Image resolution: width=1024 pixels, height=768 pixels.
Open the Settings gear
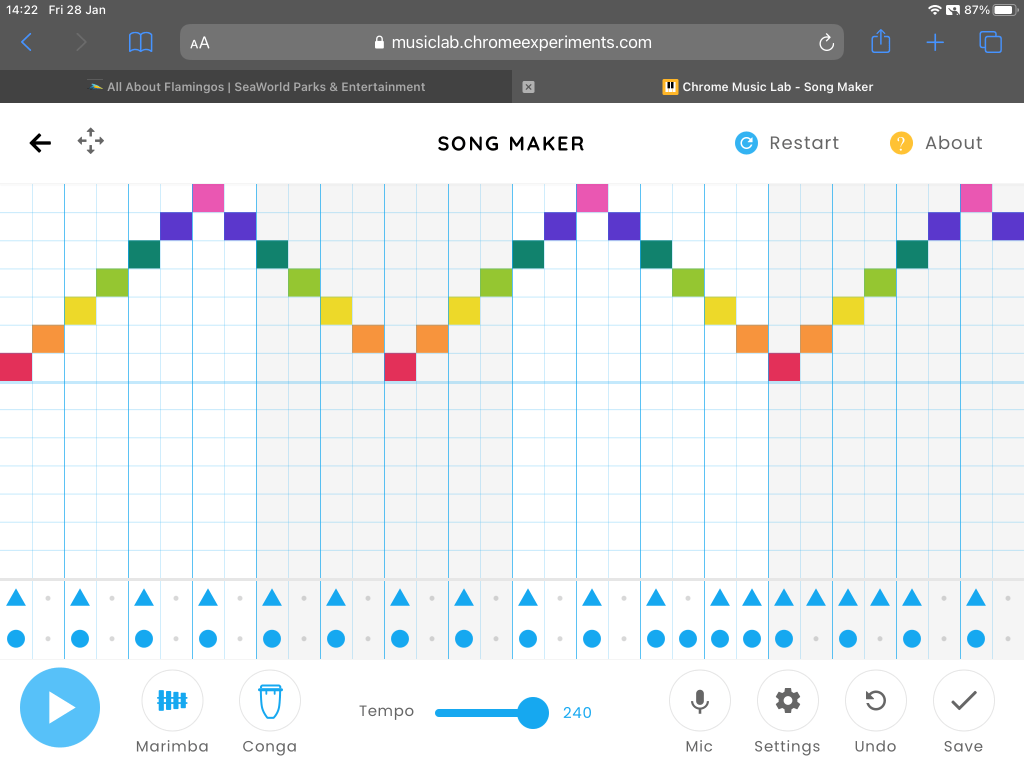788,701
